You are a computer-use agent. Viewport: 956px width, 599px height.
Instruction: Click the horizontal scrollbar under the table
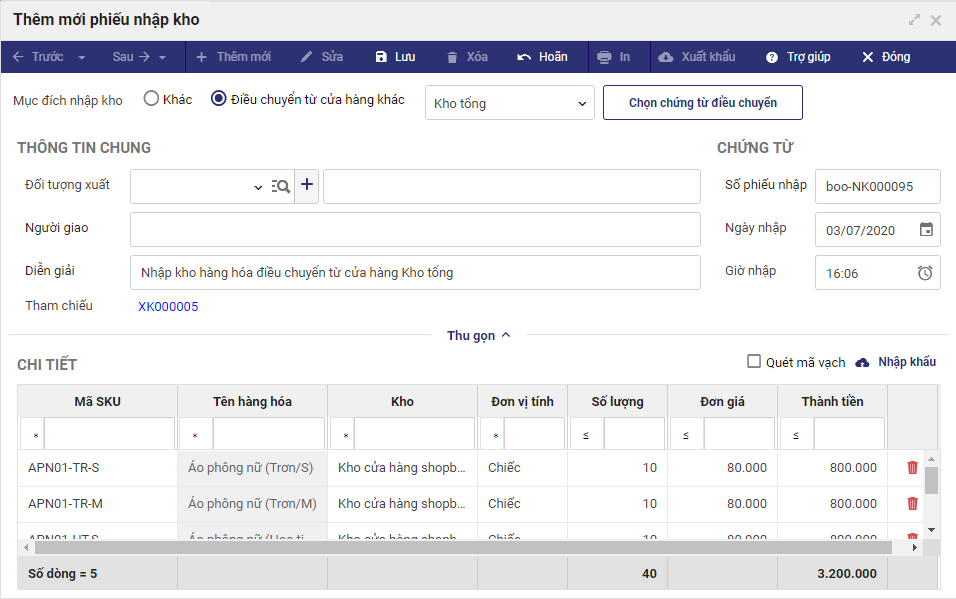click(462, 547)
